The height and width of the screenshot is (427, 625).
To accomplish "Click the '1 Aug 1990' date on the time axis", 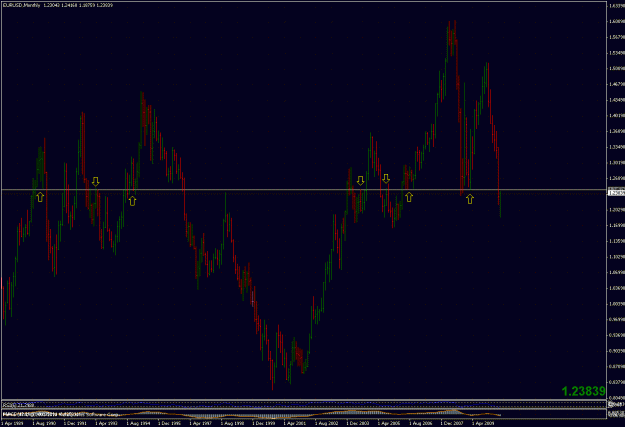I will [44, 423].
